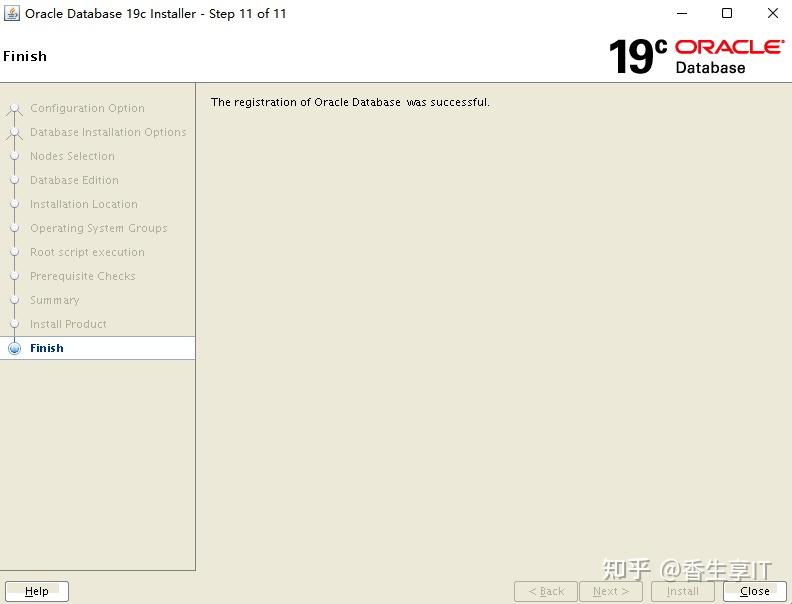792x604 pixels.
Task: Click the registration successful message text
Action: click(350, 102)
